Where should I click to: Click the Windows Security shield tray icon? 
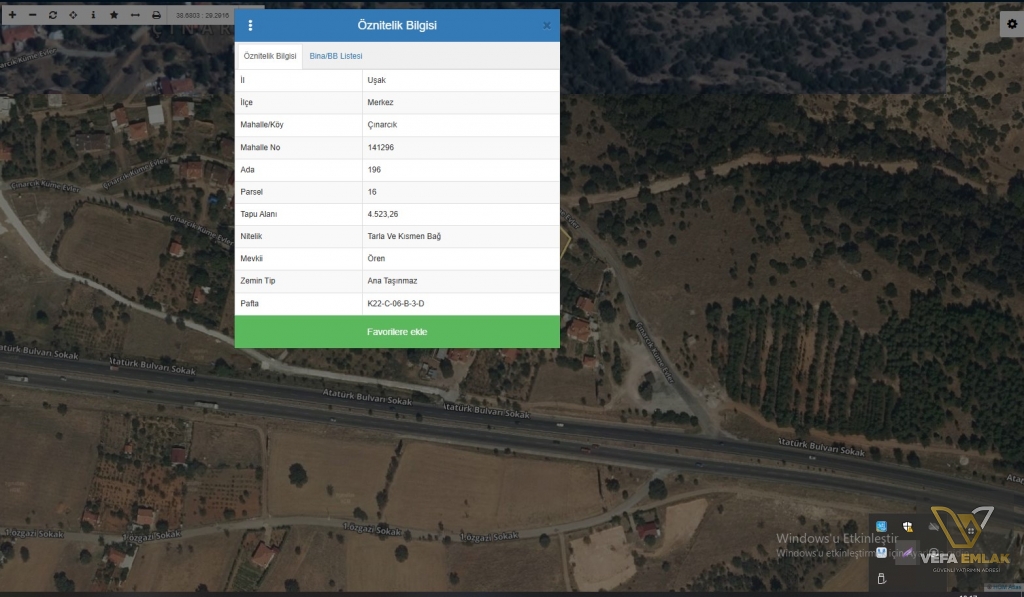907,527
